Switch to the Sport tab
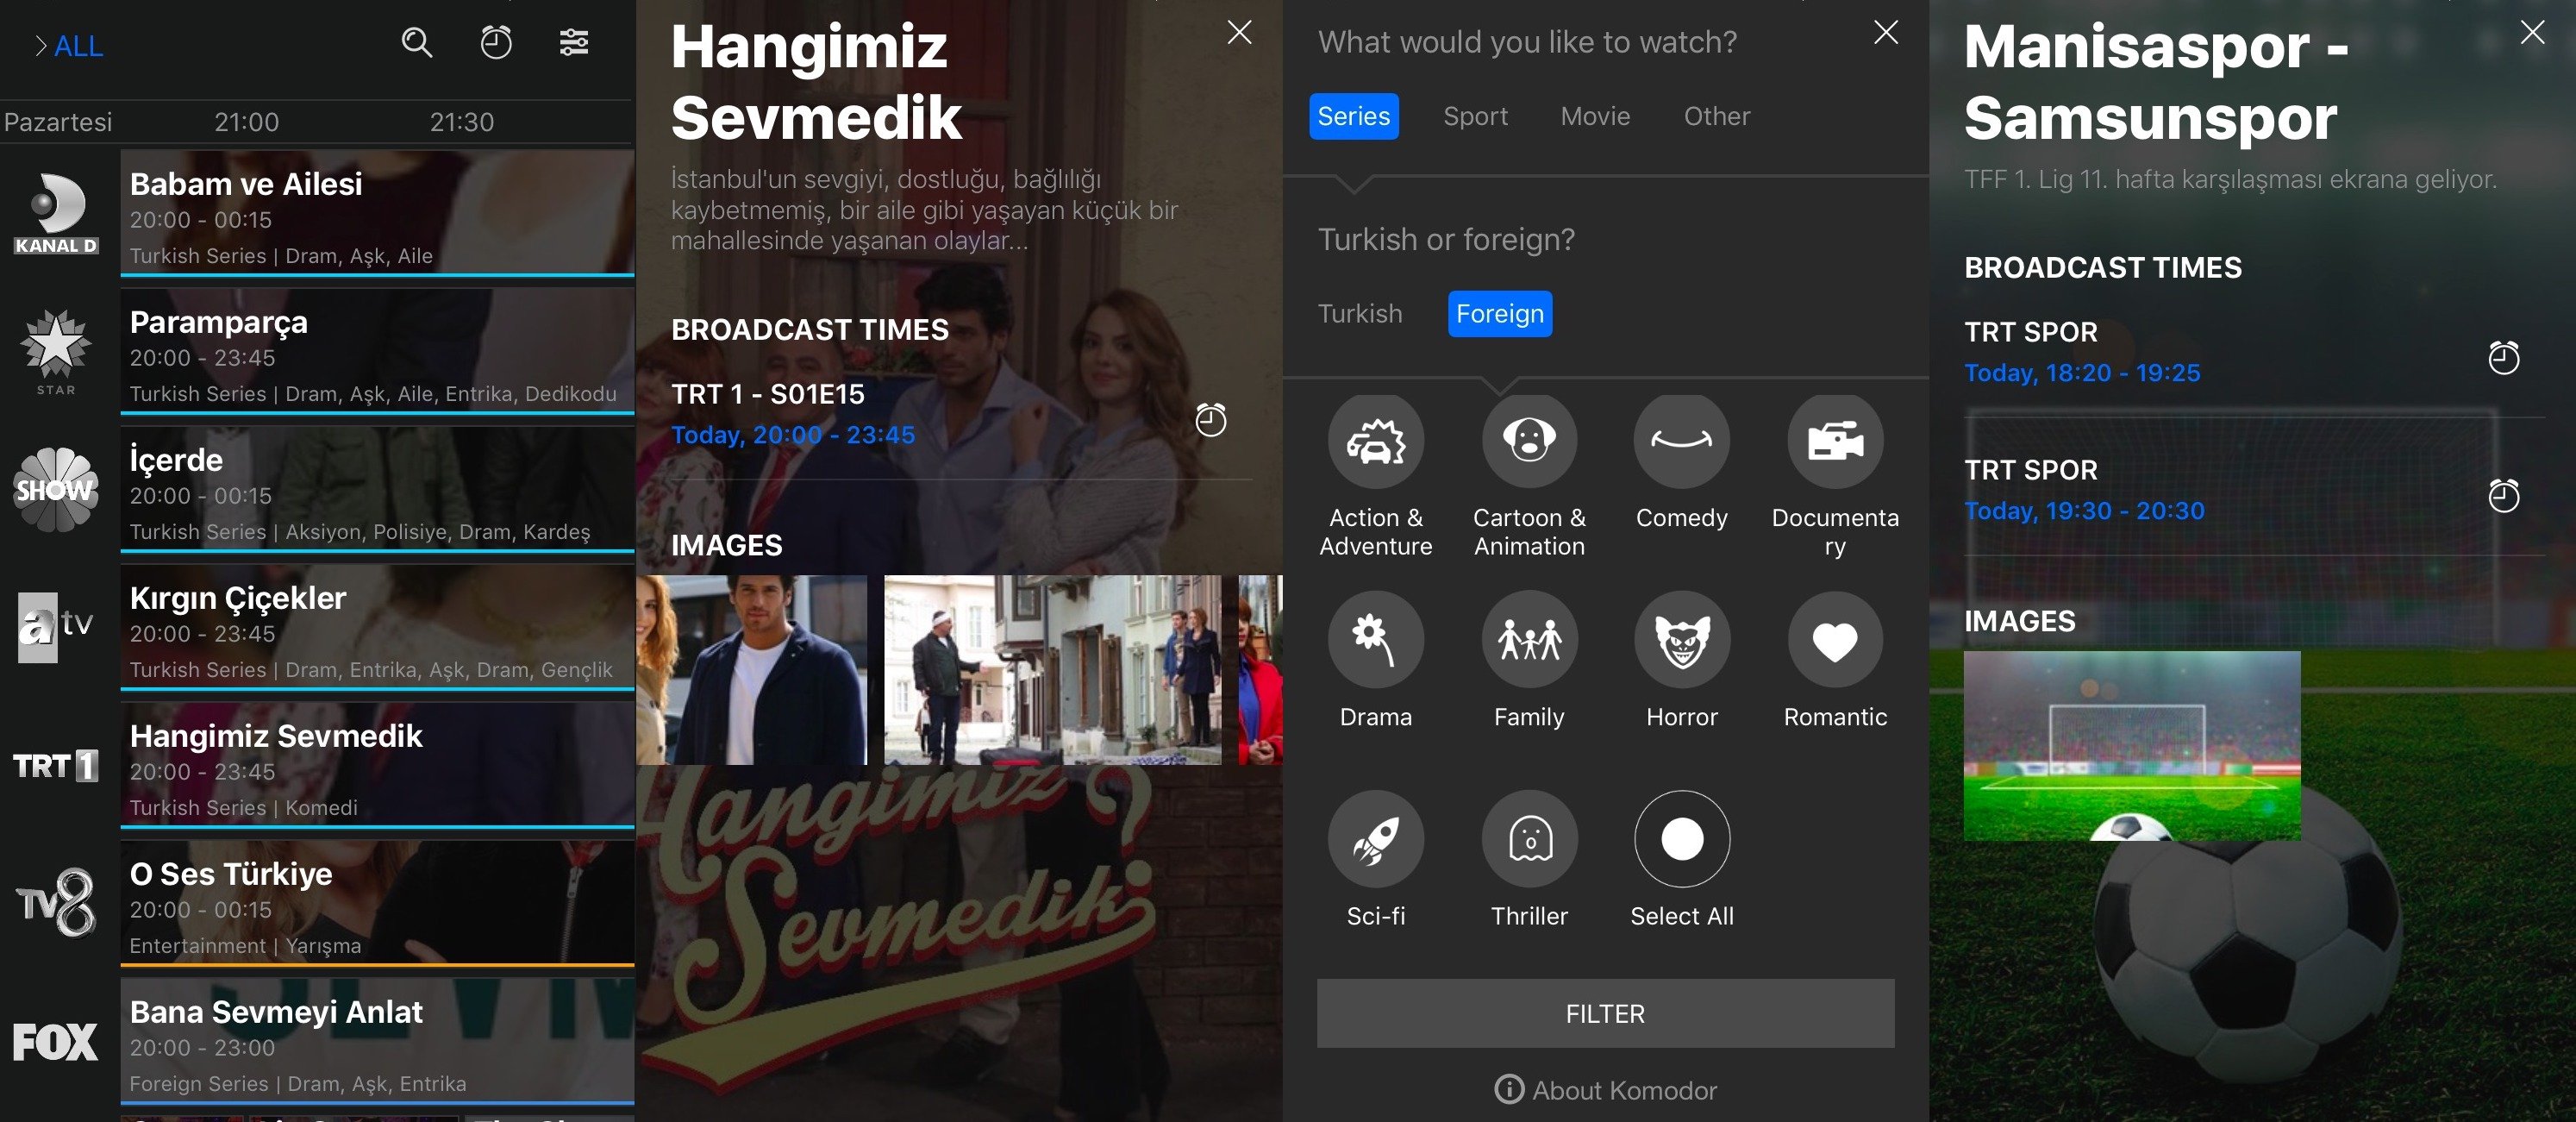This screenshot has width=2576, height=1122. (x=1475, y=116)
